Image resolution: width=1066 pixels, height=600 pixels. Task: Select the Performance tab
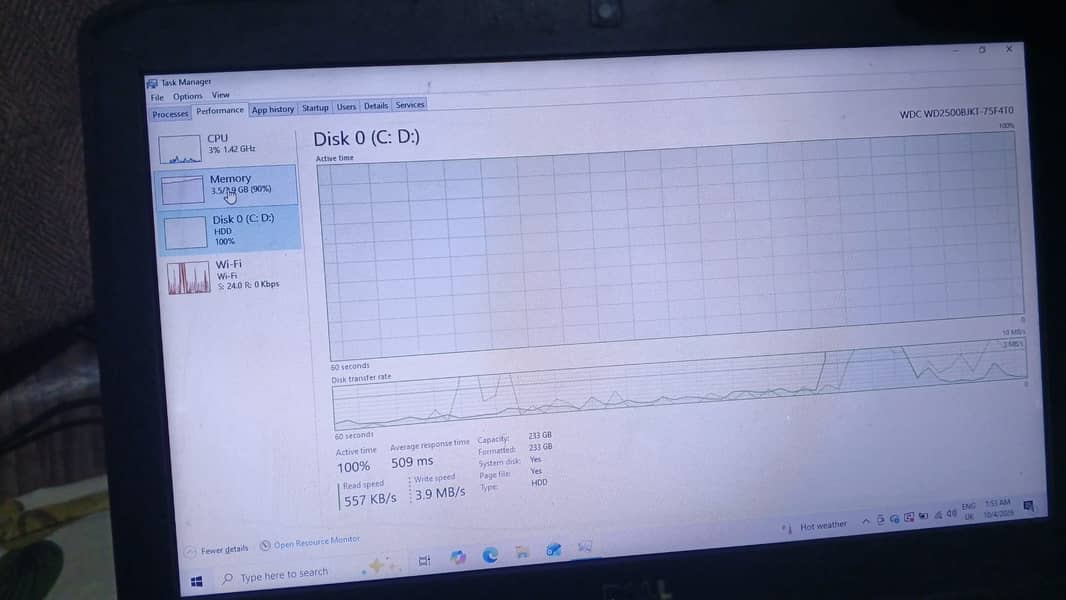(x=220, y=111)
